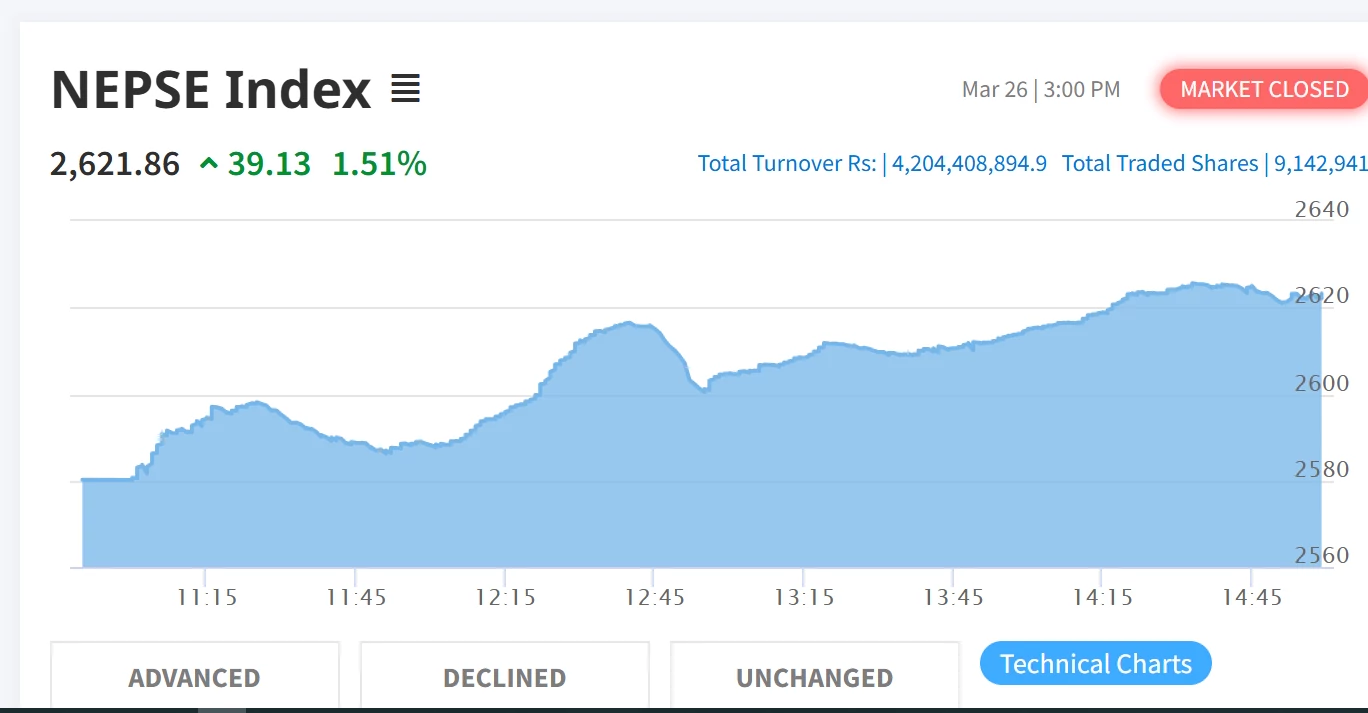
Task: Switch to the DECLINED tab
Action: 504,677
